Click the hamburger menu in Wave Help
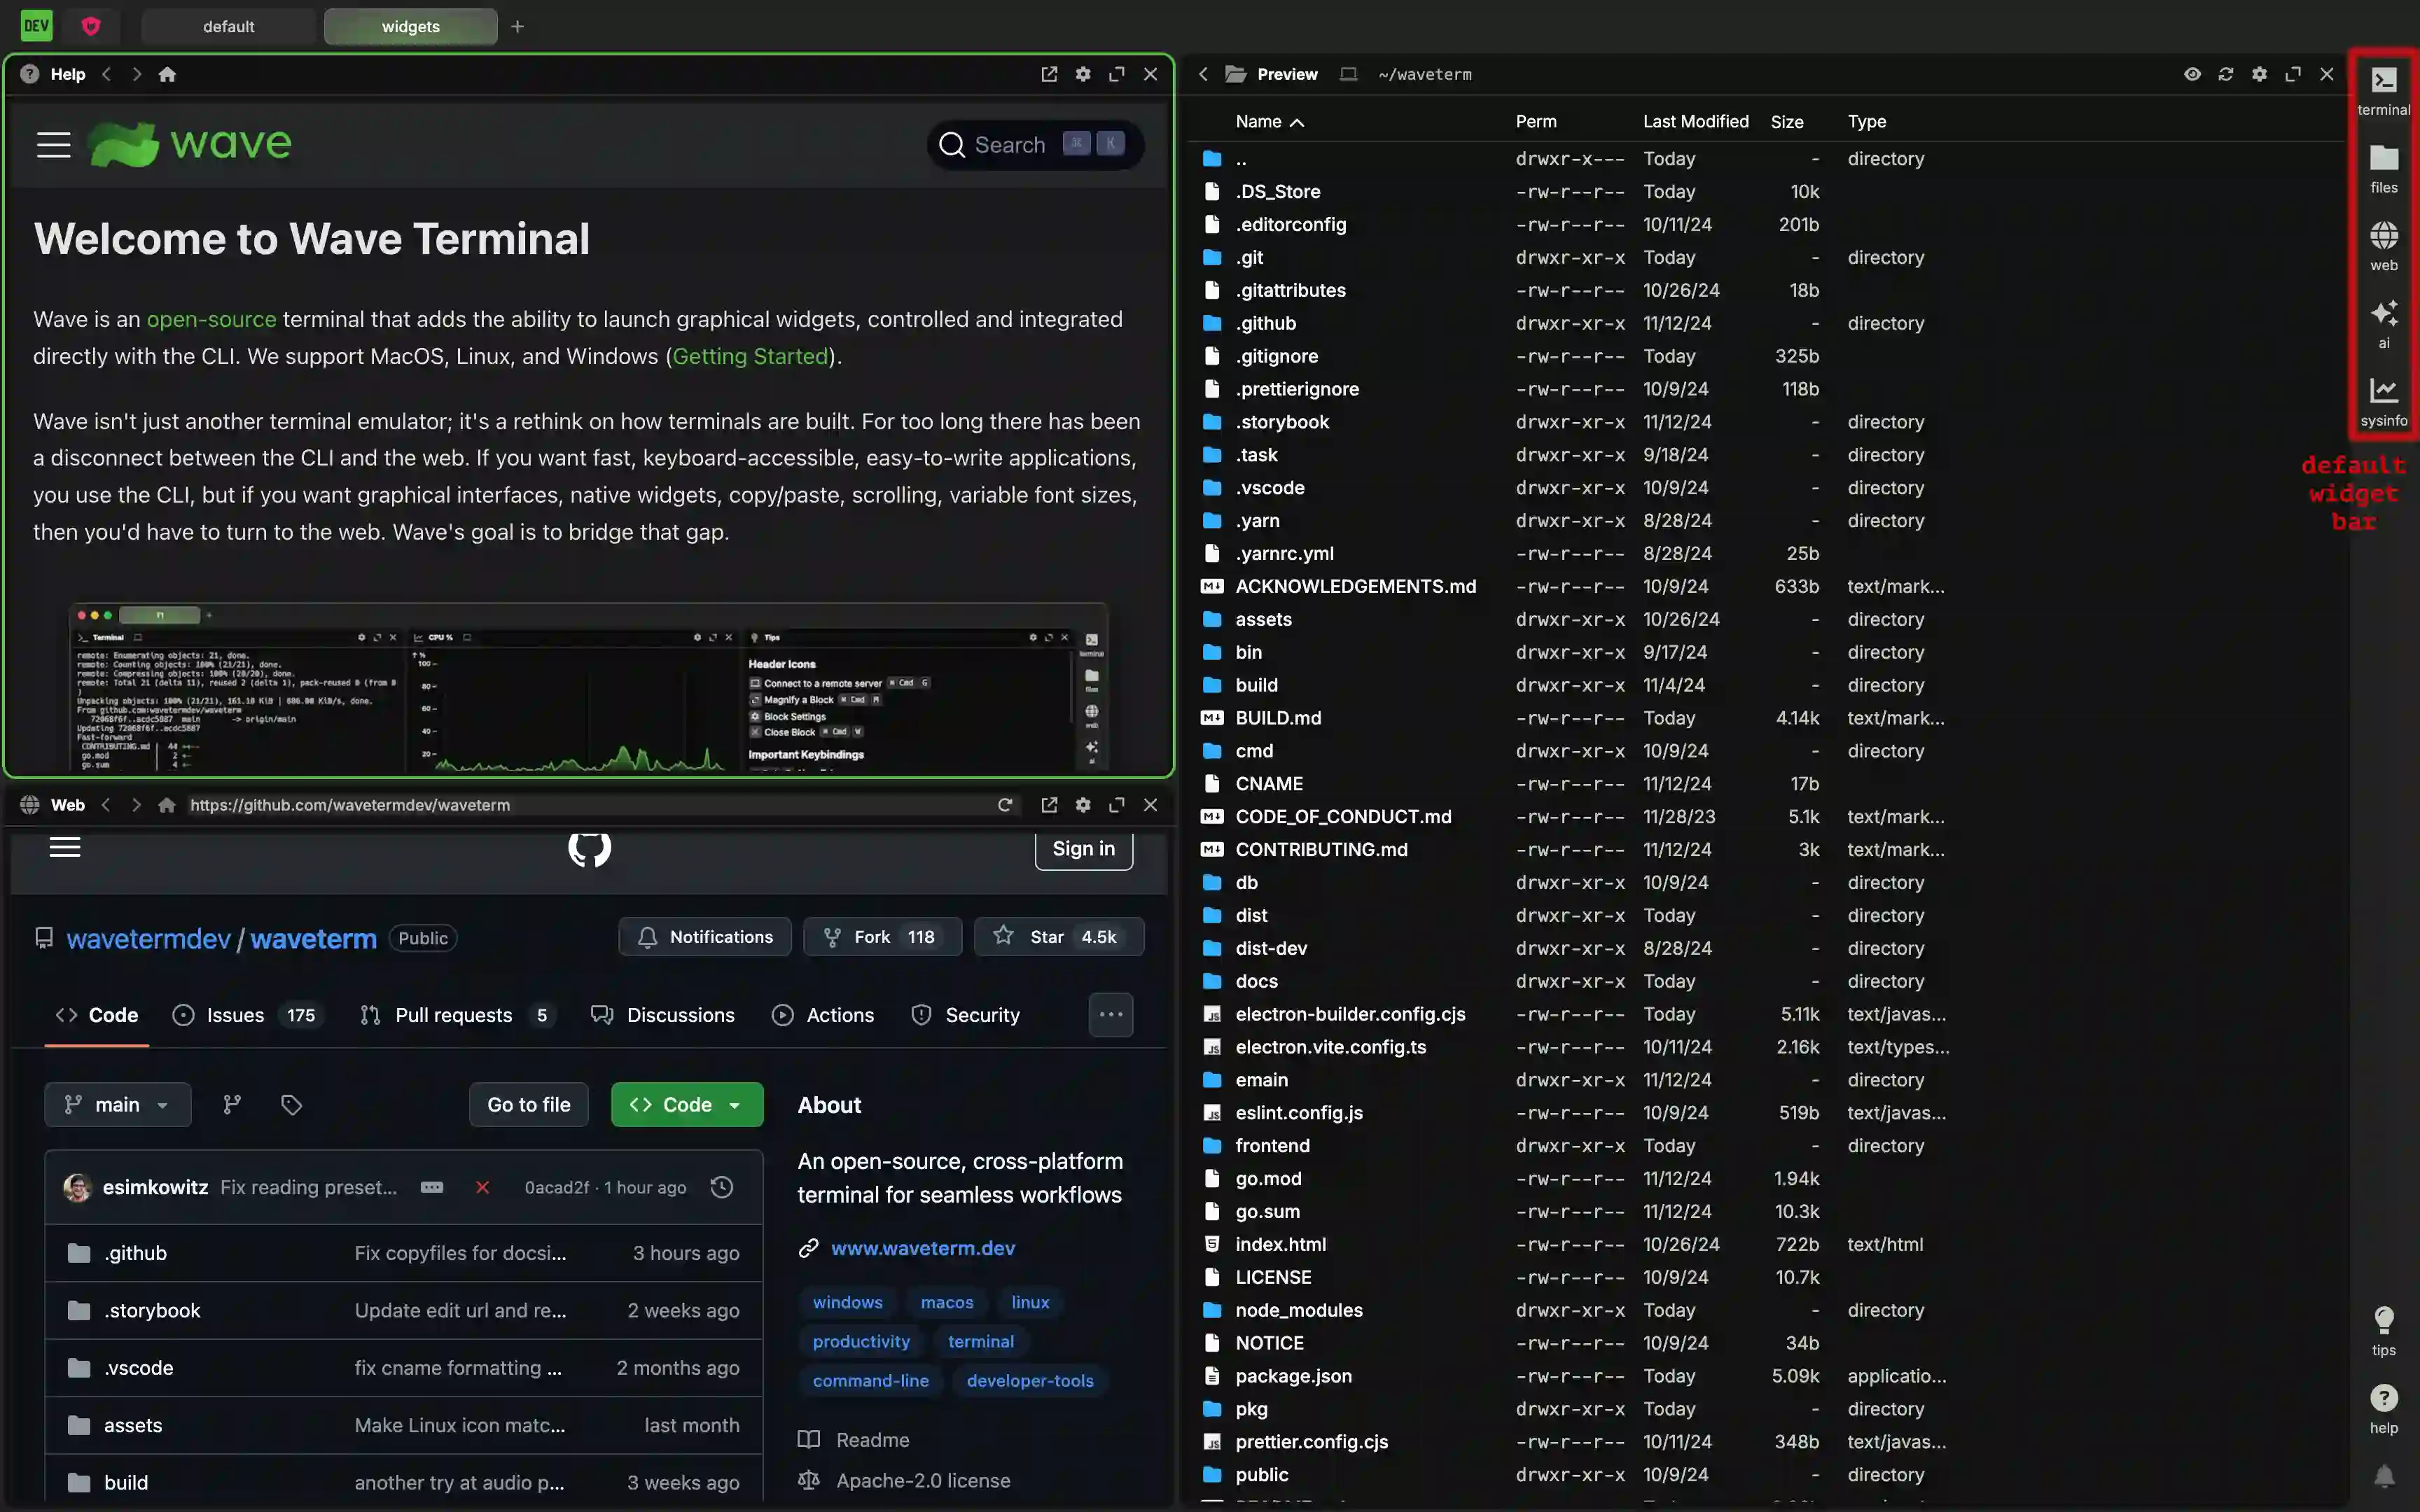The width and height of the screenshot is (2420, 1512). coord(54,145)
